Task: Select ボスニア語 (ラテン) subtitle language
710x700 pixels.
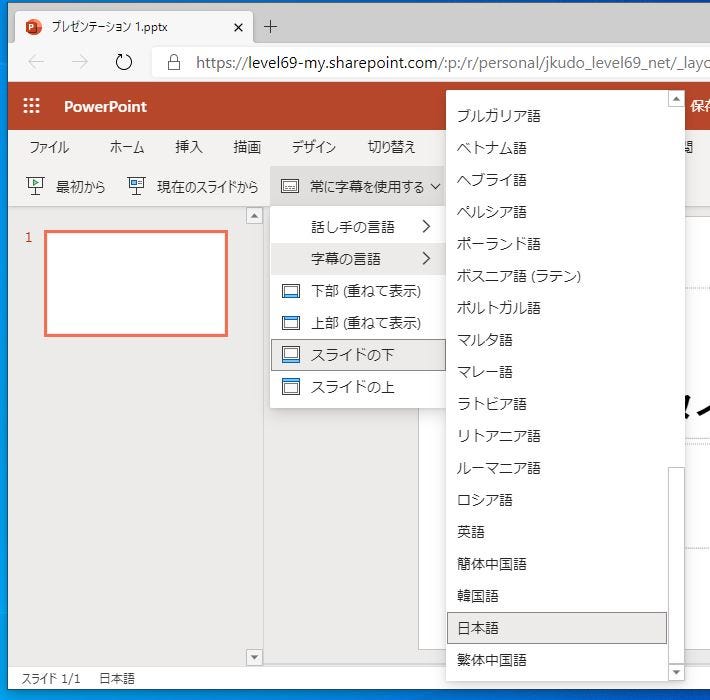Action: click(x=556, y=276)
